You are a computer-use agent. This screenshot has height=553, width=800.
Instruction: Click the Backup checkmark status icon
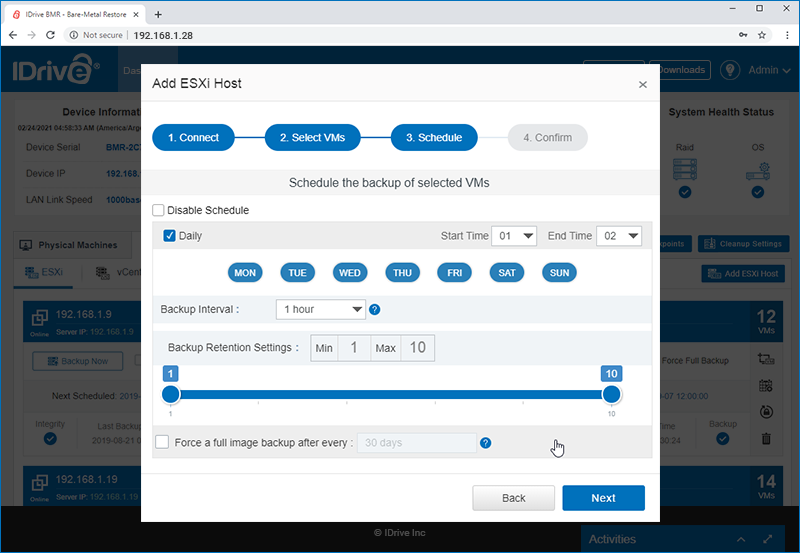click(x=722, y=439)
